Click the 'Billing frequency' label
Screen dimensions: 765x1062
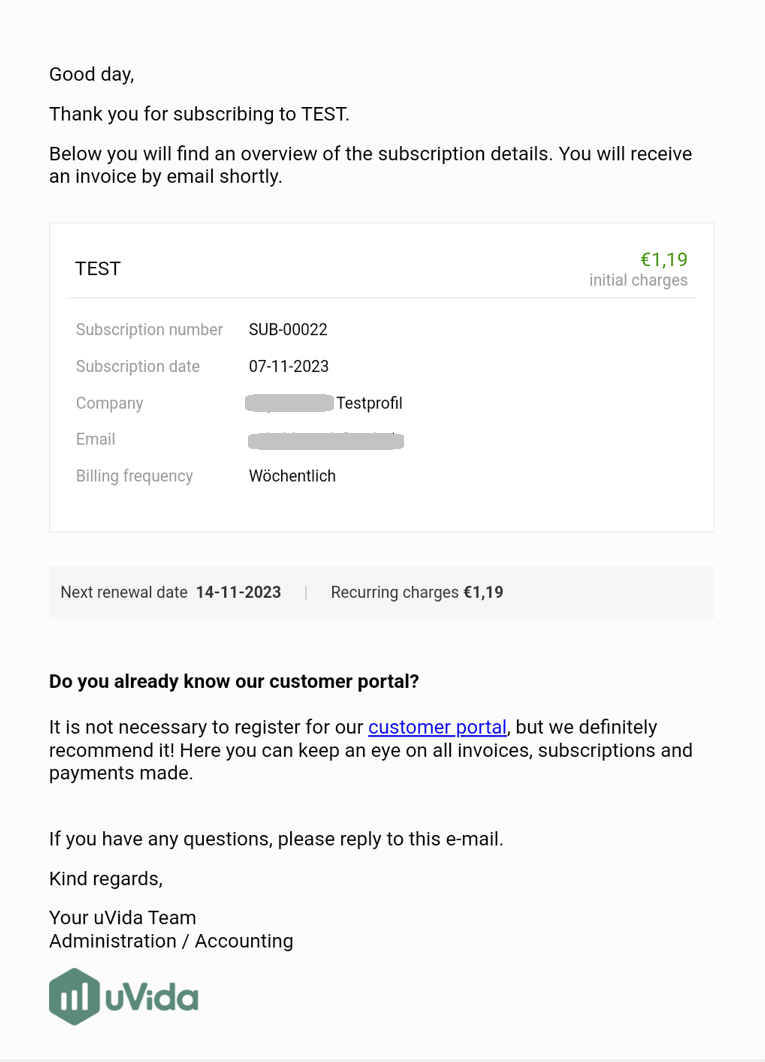(x=134, y=476)
